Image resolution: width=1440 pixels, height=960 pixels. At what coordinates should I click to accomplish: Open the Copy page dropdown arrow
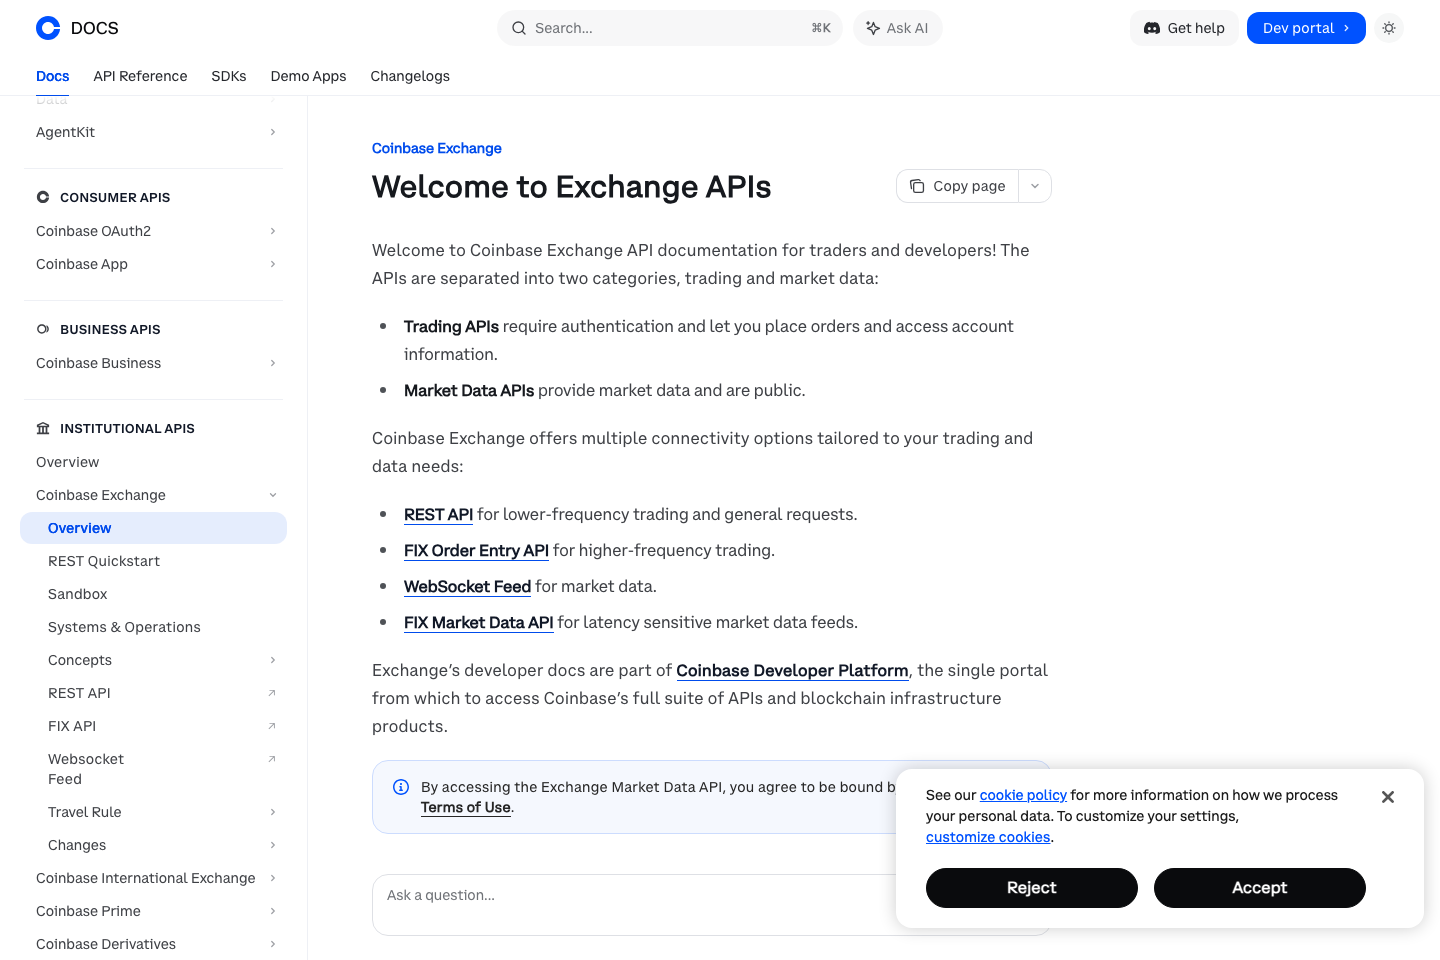(1035, 186)
